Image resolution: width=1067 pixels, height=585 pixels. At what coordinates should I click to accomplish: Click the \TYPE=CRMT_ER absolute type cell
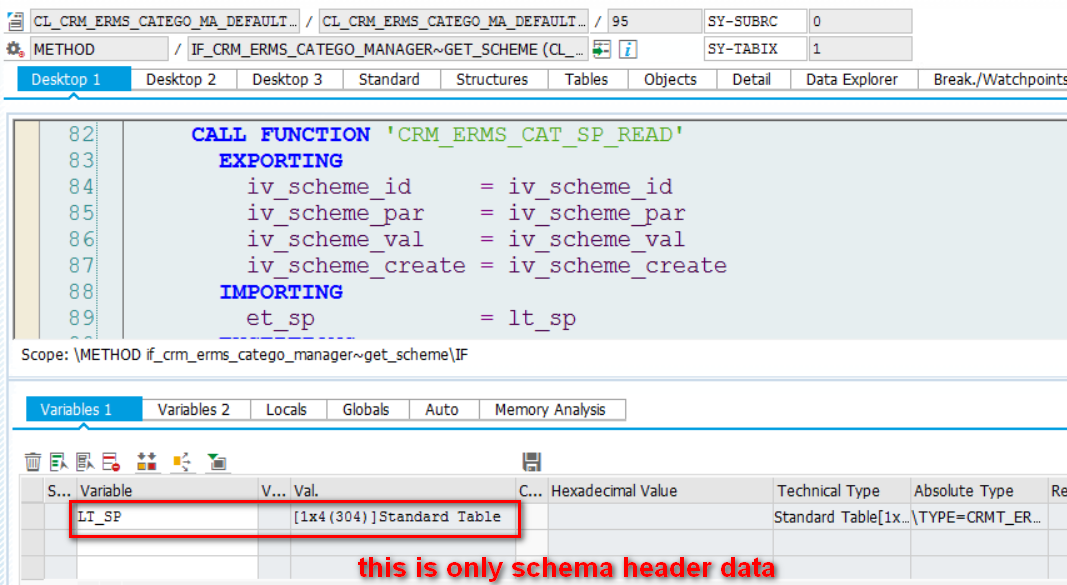[x=979, y=517]
